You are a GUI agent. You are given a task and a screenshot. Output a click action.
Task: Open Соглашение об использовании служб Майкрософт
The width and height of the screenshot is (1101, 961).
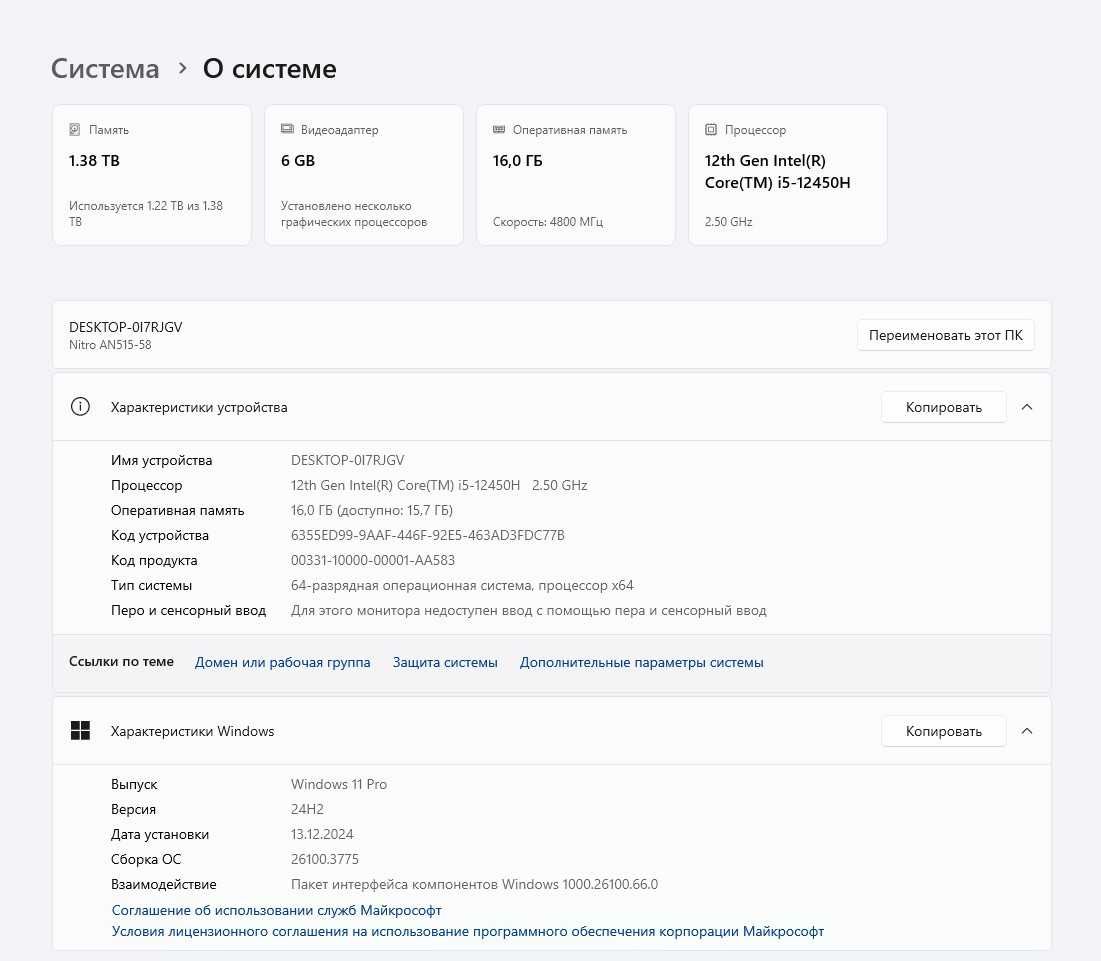pyautogui.click(x=277, y=910)
